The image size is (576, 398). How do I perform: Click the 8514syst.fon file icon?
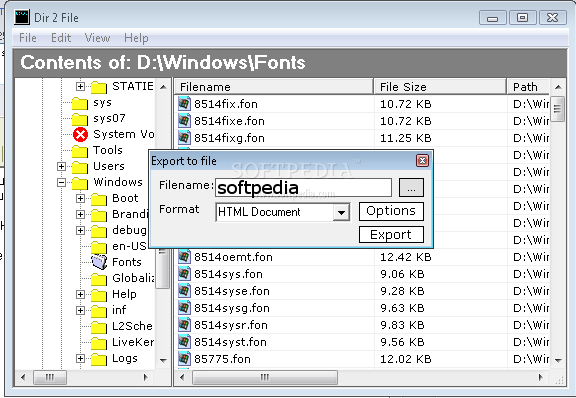[x=184, y=342]
